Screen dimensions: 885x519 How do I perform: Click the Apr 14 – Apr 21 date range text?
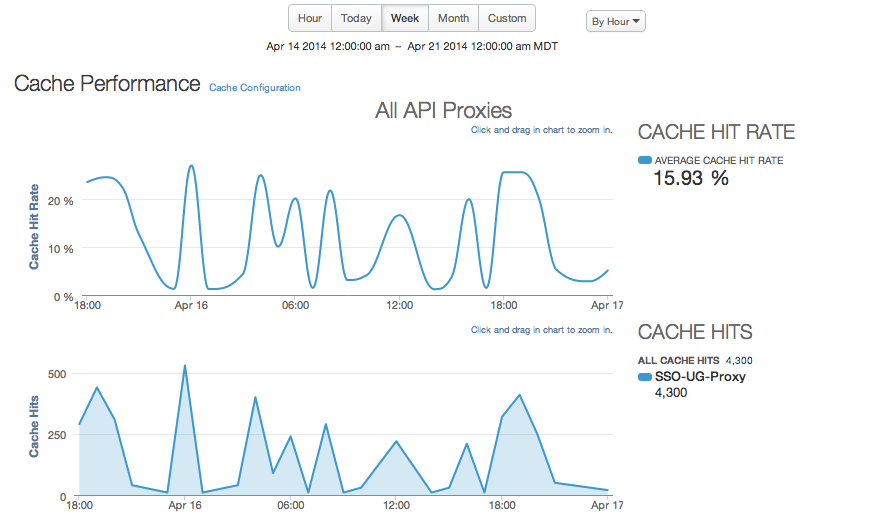[412, 46]
